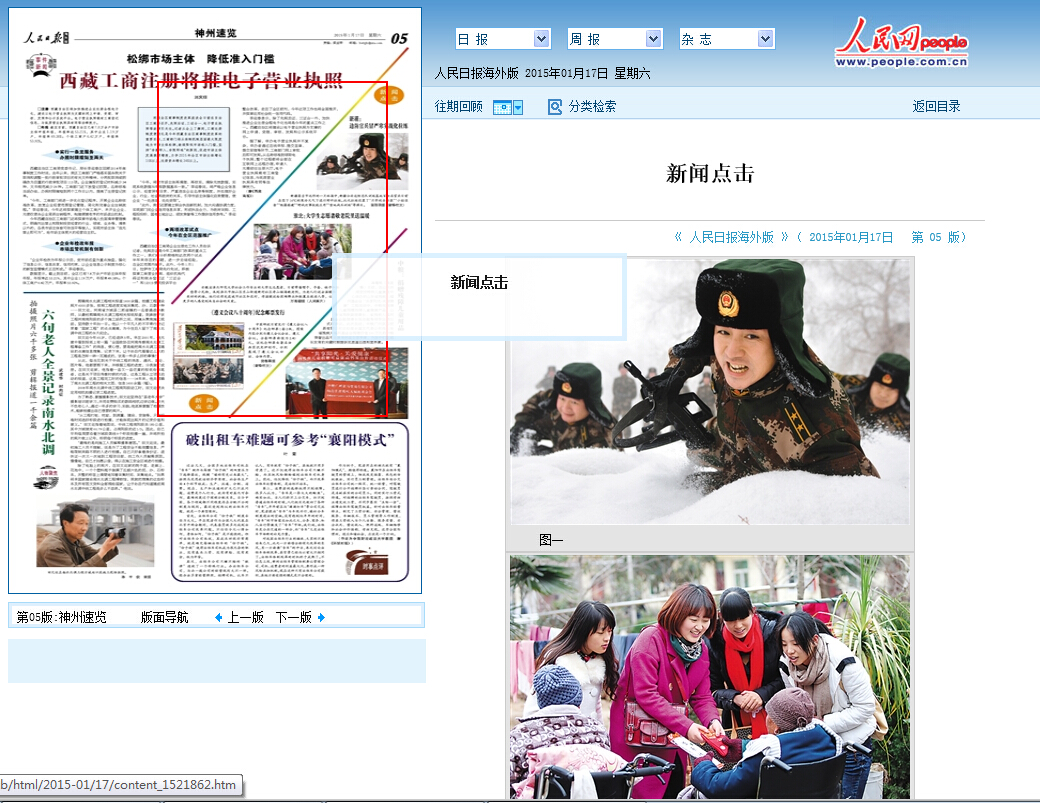Click the calendar icon beside 往期回顾
The width and height of the screenshot is (1040, 803).
(x=502, y=107)
